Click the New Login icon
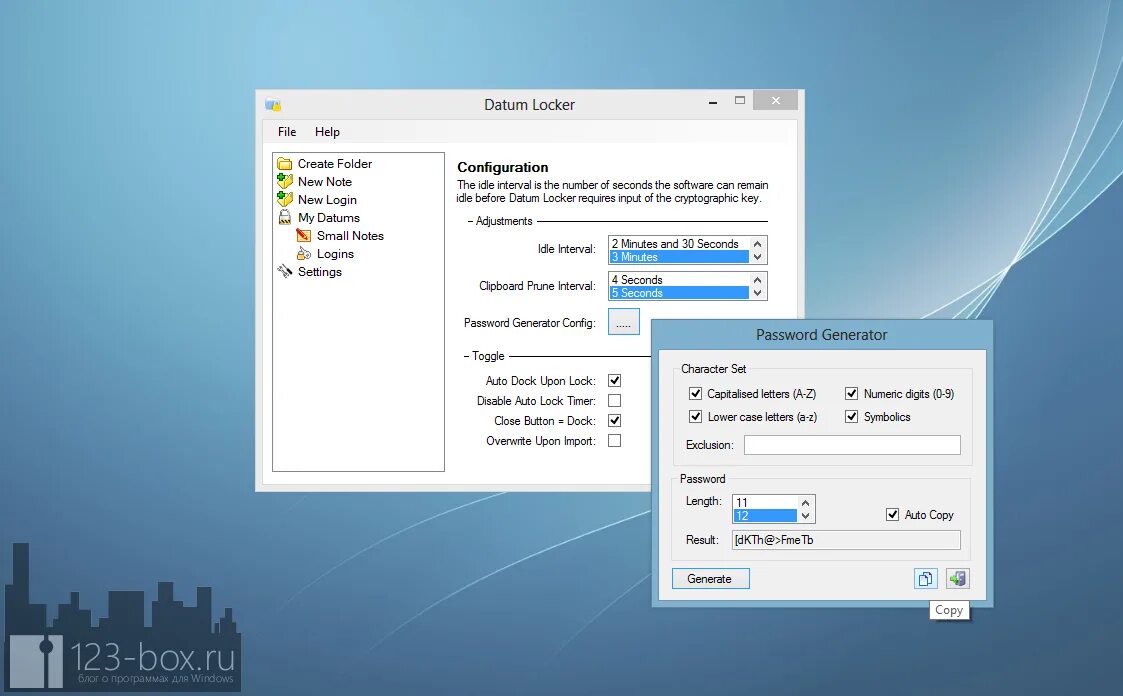Screen dimensions: 1123x696 tap(285, 200)
